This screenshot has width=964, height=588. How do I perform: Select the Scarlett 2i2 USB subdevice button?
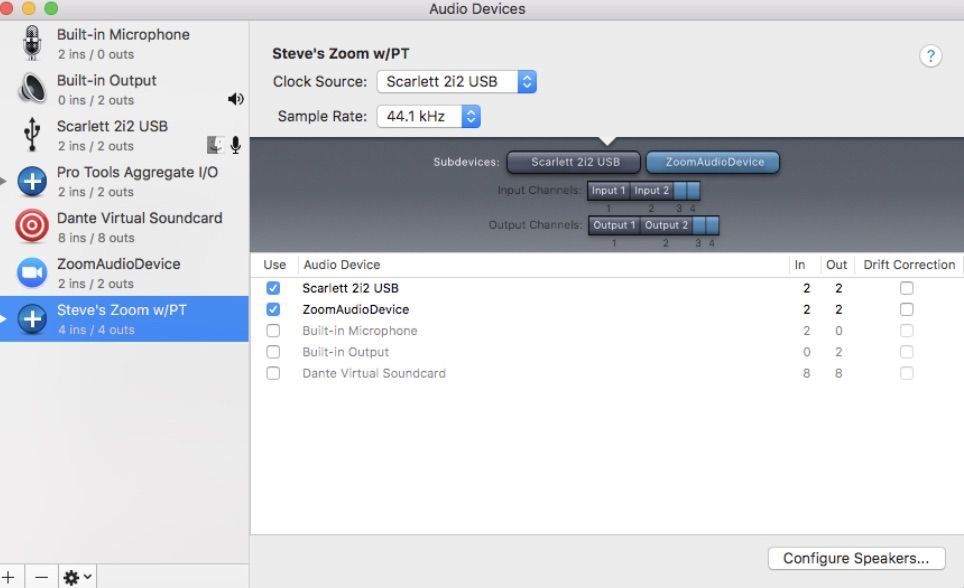point(574,162)
